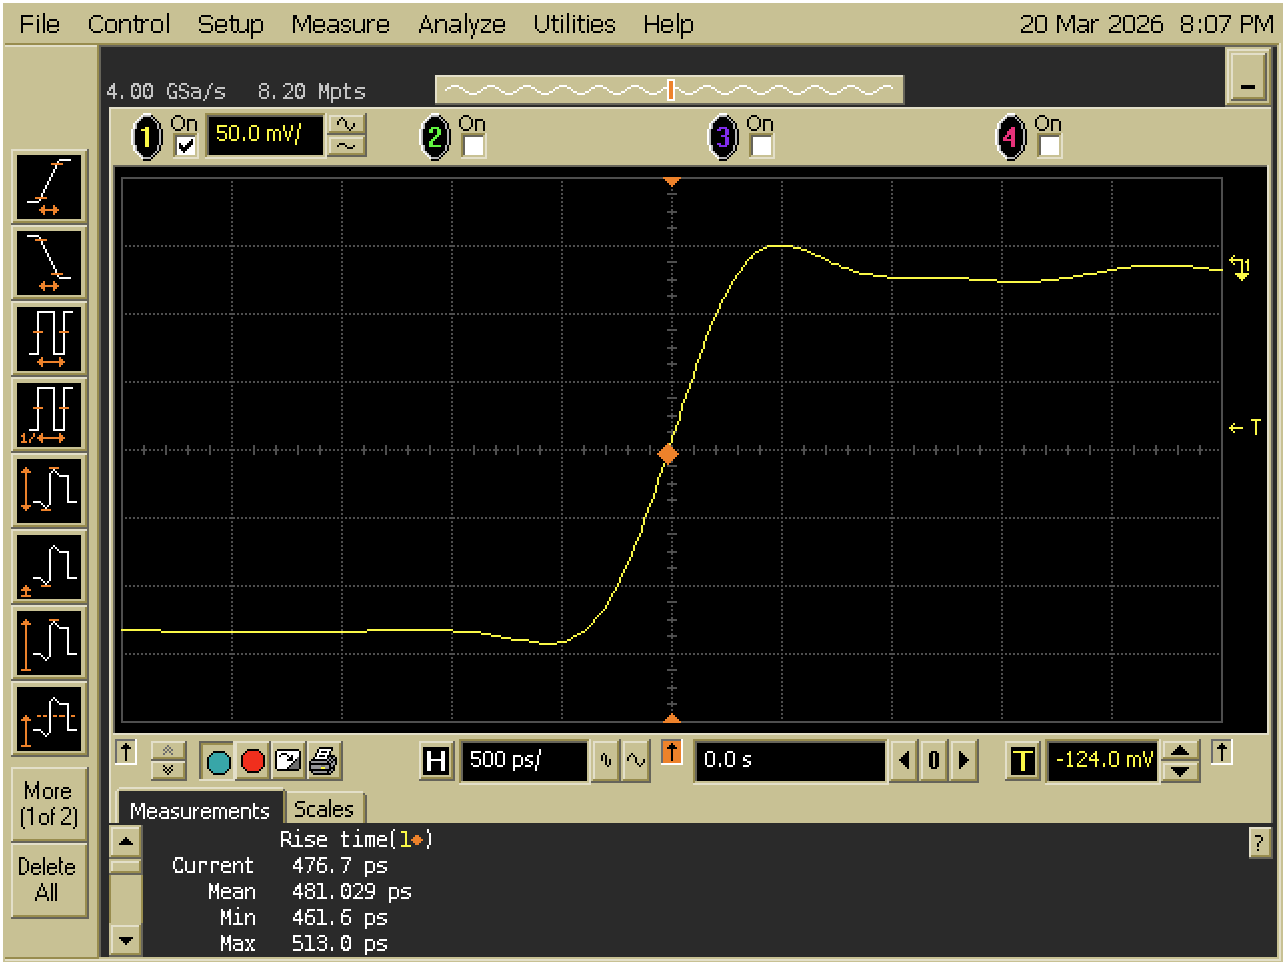
Task: Select the fall time measurement icon
Action: (49, 263)
